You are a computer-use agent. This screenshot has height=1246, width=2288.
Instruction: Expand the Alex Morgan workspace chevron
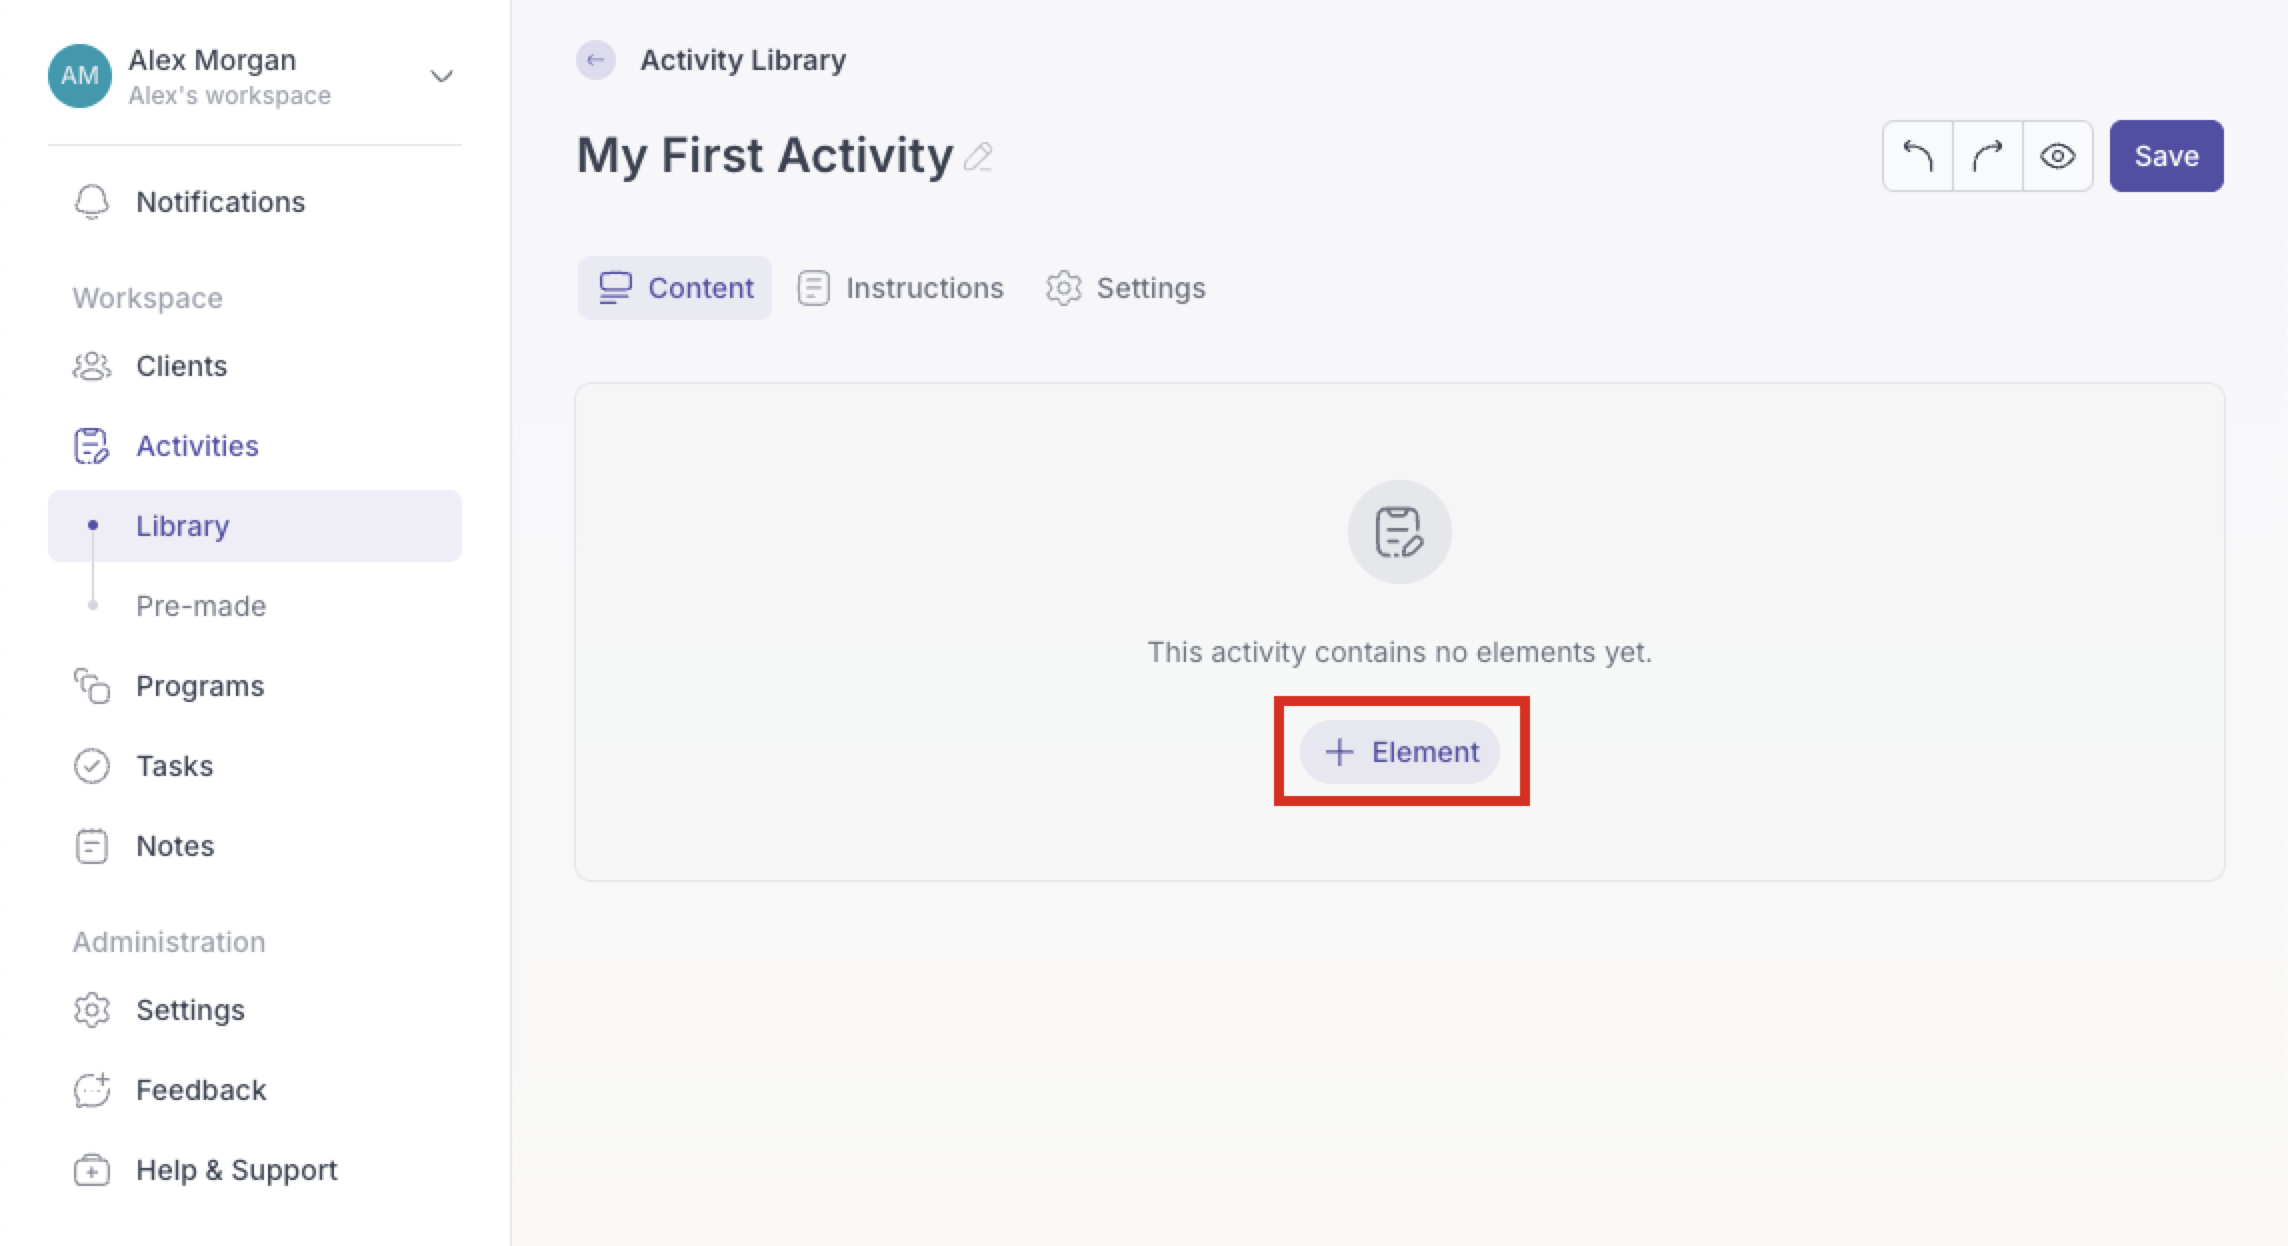pos(441,76)
